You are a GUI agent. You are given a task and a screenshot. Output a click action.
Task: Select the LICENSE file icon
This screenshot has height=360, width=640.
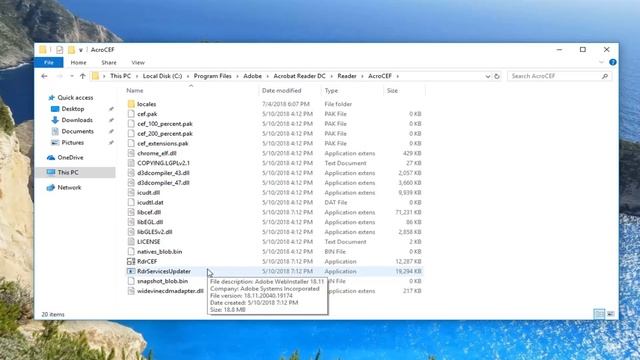[131, 242]
